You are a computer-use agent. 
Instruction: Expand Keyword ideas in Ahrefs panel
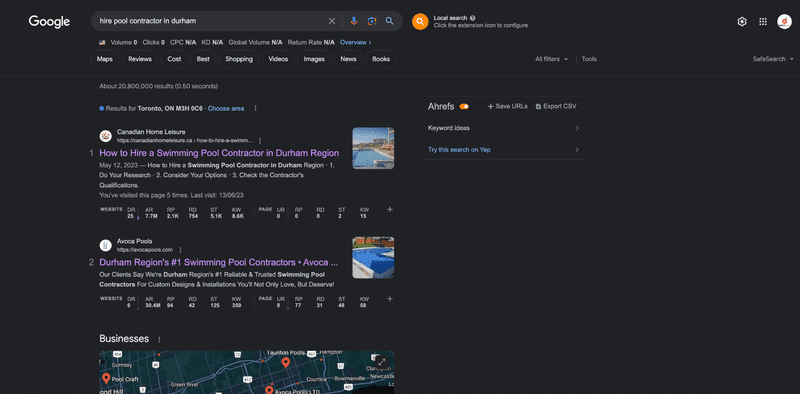point(504,128)
